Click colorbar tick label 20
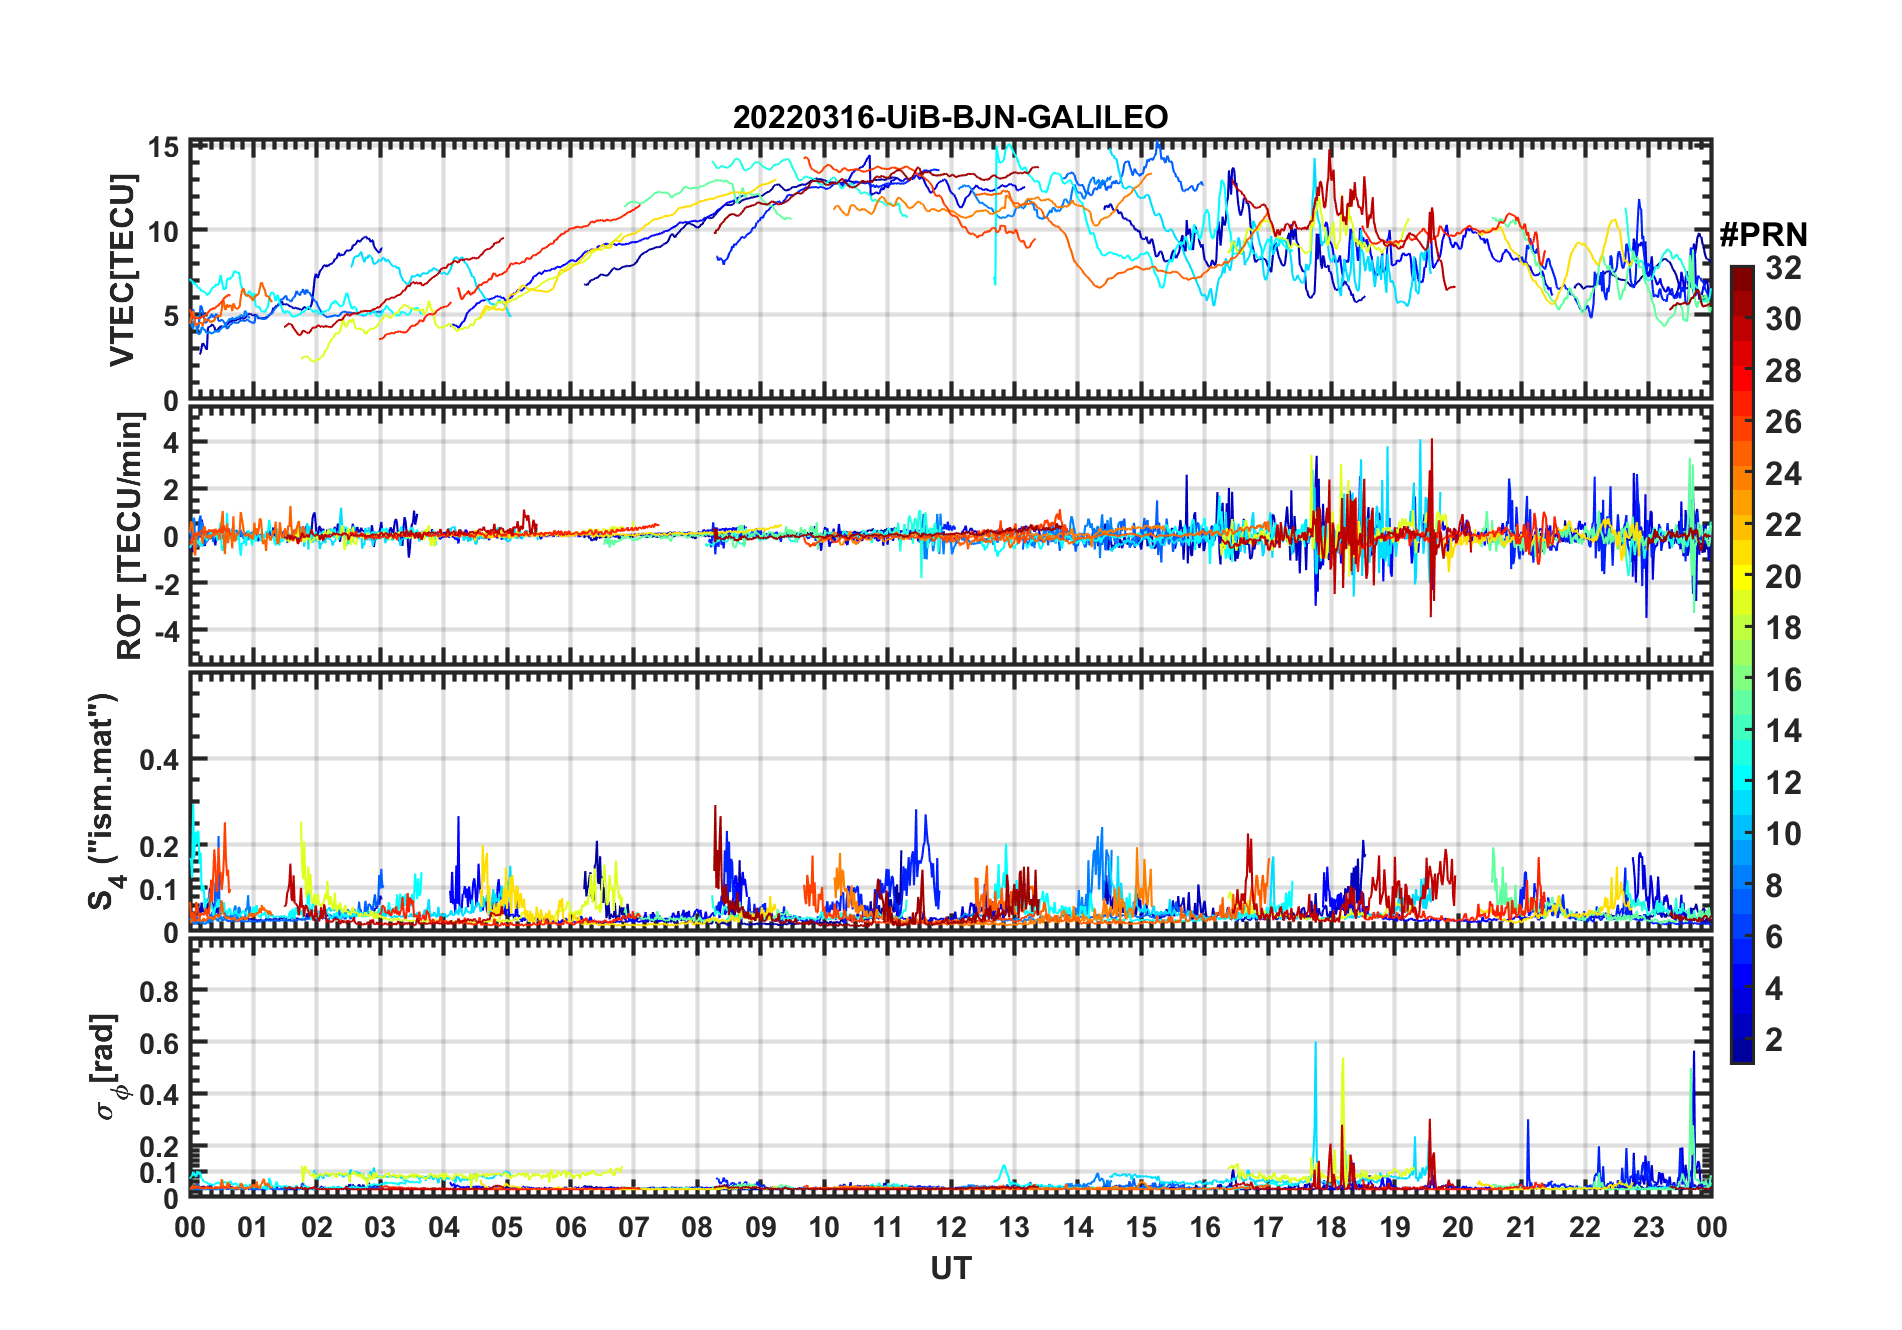 pyautogui.click(x=1783, y=576)
